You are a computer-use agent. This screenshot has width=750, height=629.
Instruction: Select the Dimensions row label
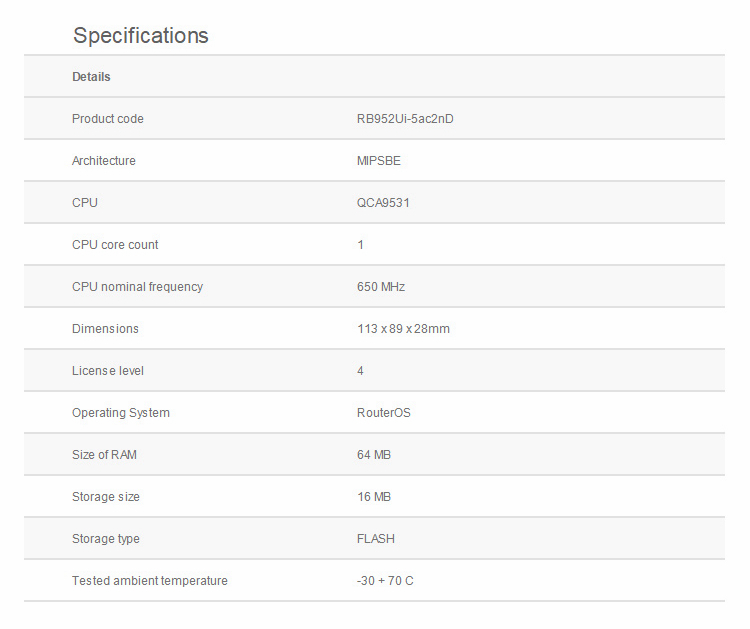[105, 329]
